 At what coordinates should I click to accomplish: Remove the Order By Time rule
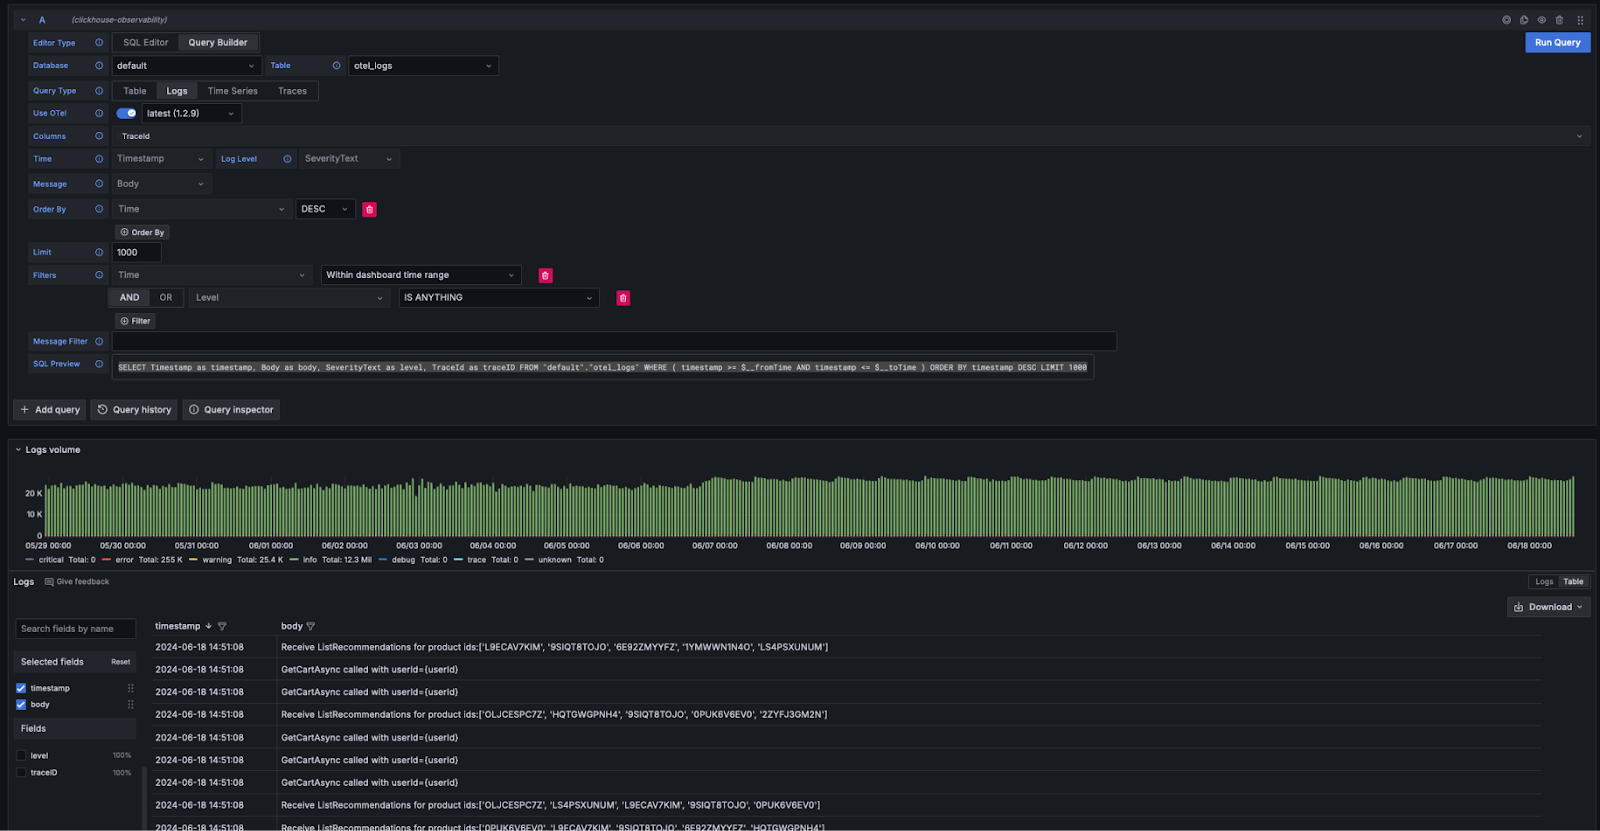(x=369, y=210)
